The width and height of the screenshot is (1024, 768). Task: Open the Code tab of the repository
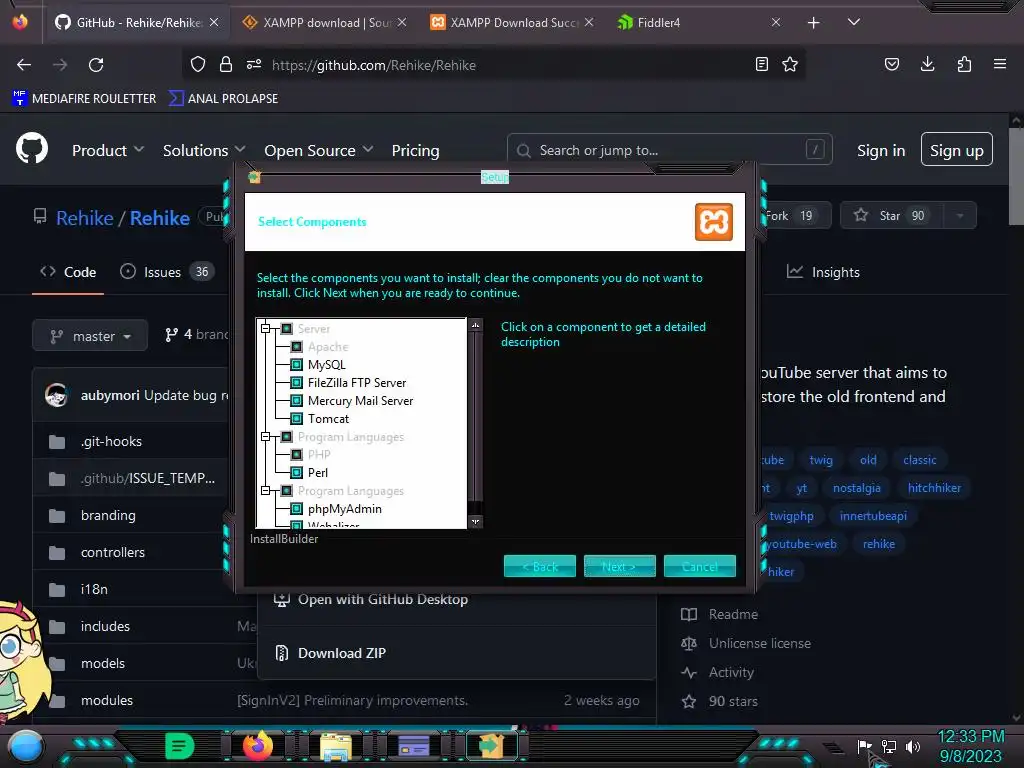click(68, 272)
